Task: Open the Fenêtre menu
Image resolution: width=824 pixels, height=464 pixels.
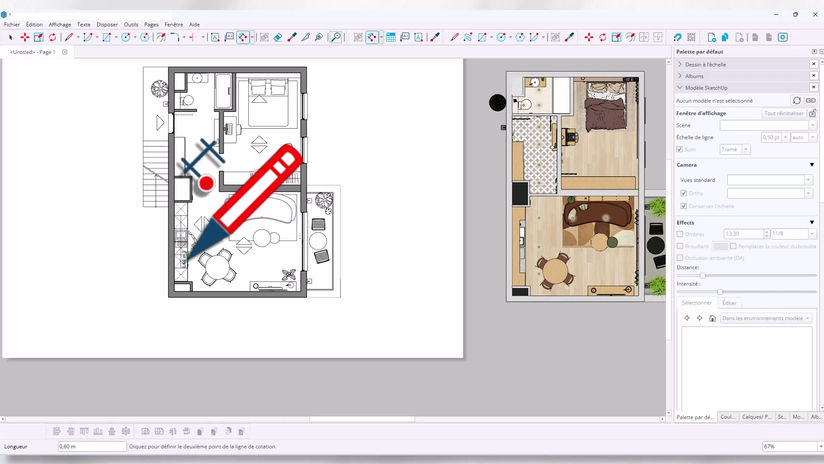Action: click(174, 25)
